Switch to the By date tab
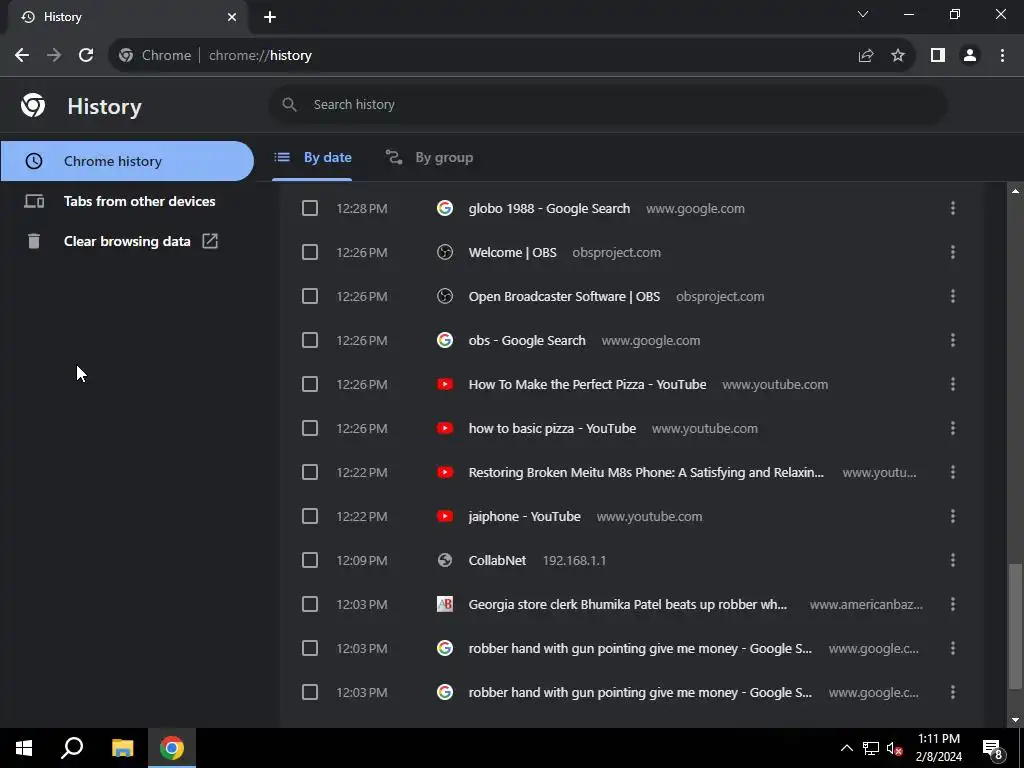The width and height of the screenshot is (1024, 768). point(313,157)
